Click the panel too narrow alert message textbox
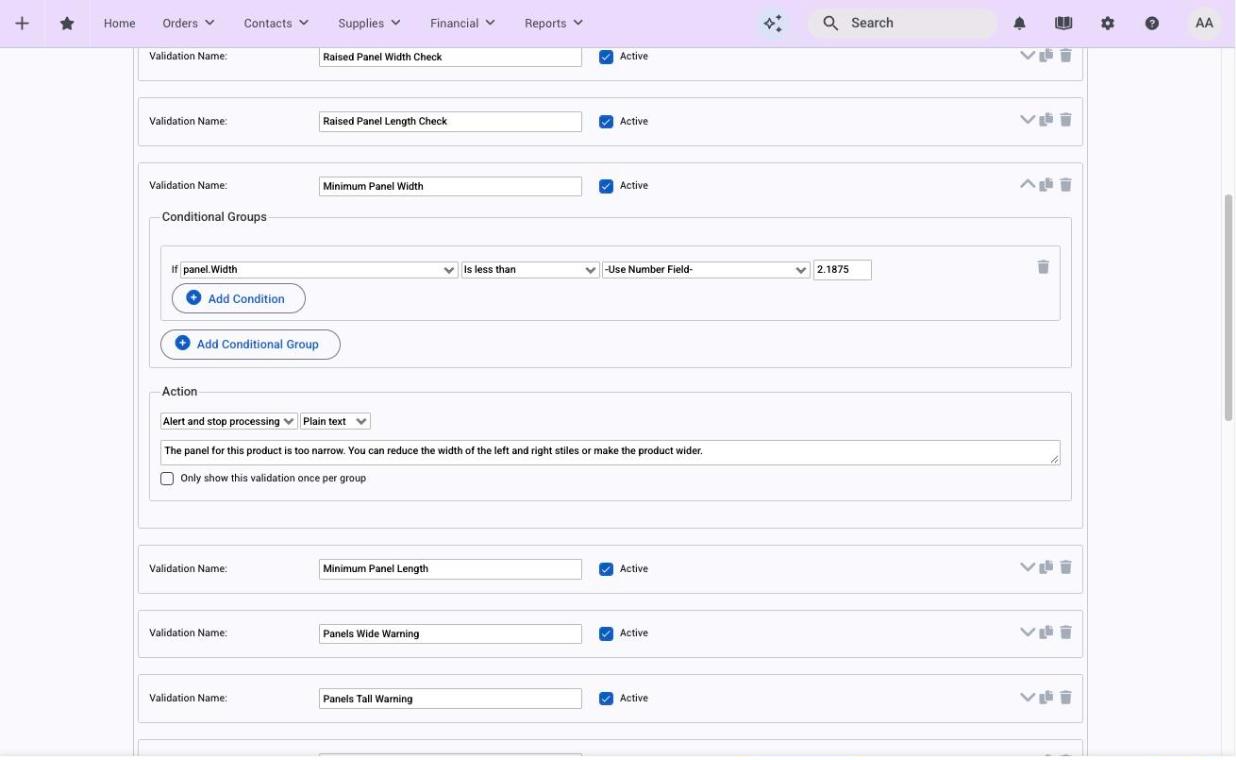Image resolution: width=1236 pixels, height=760 pixels. (610, 452)
